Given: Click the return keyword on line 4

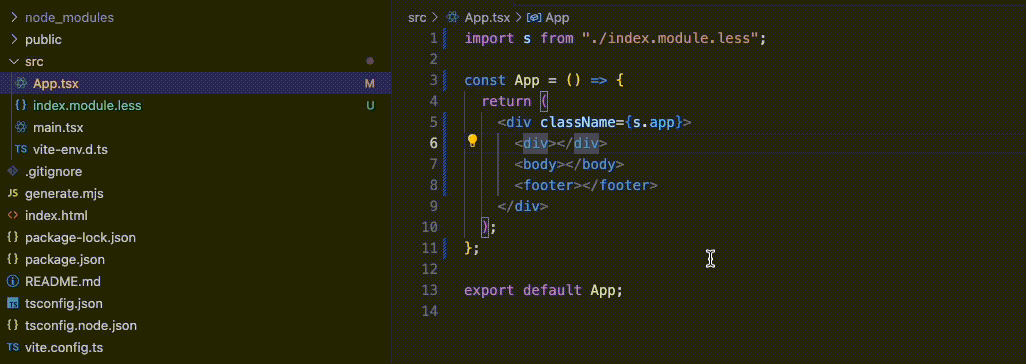Looking at the screenshot, I should click(x=506, y=101).
